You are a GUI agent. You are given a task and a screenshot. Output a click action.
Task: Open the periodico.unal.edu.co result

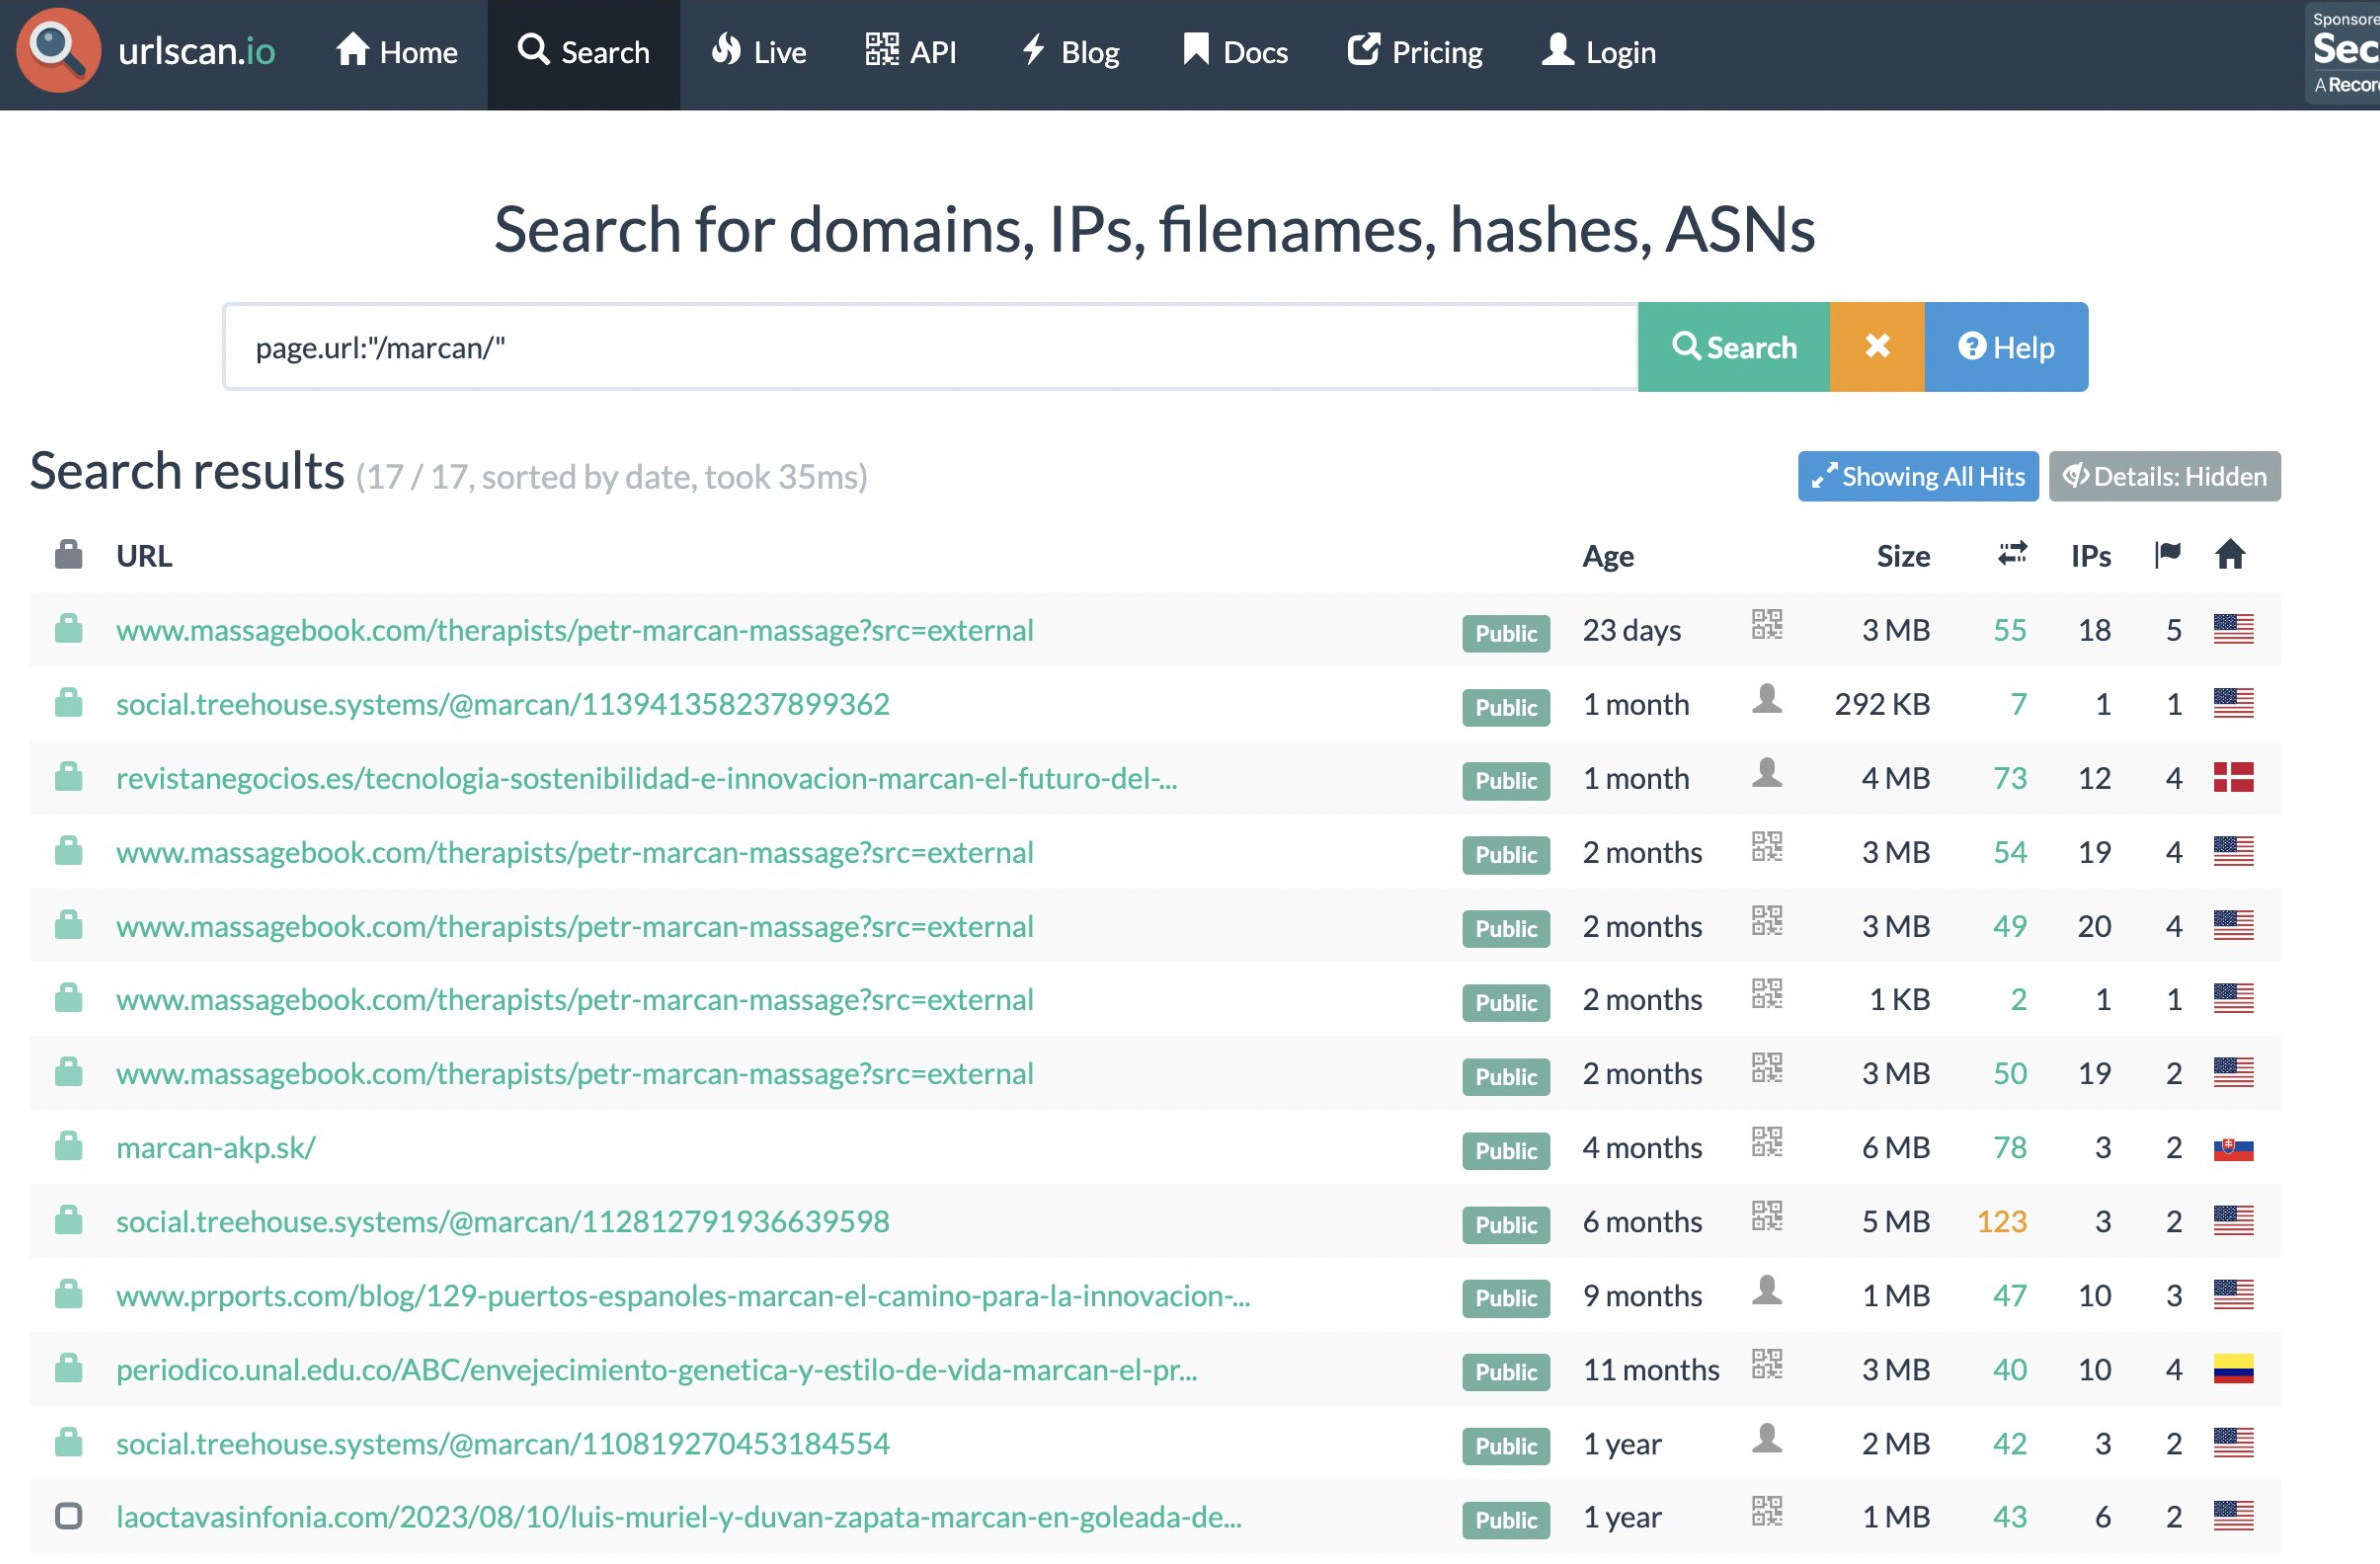pos(657,1370)
